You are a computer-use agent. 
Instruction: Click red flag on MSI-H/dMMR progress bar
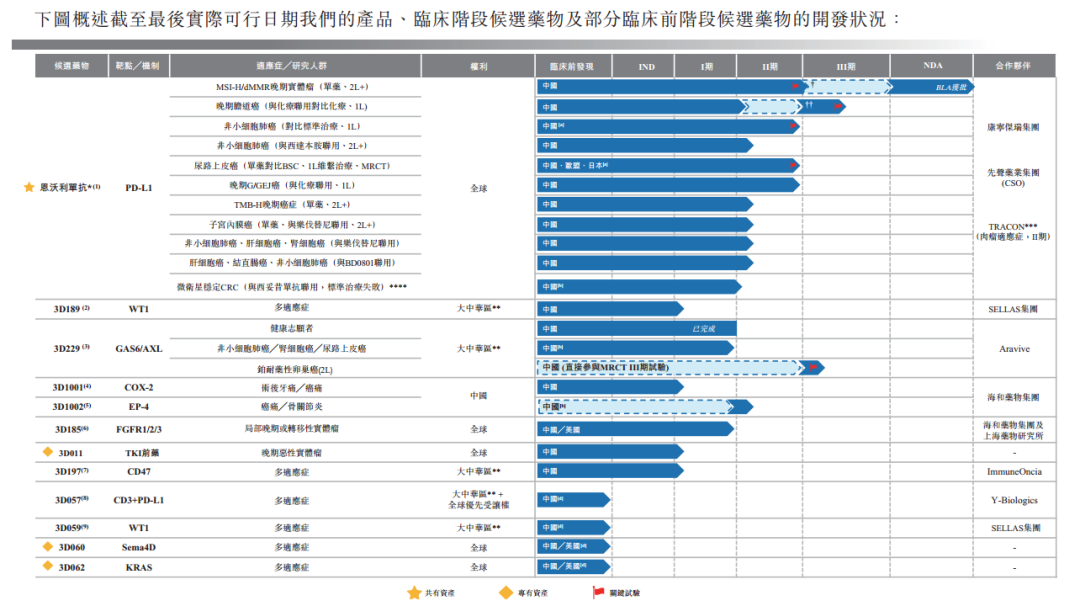[796, 87]
